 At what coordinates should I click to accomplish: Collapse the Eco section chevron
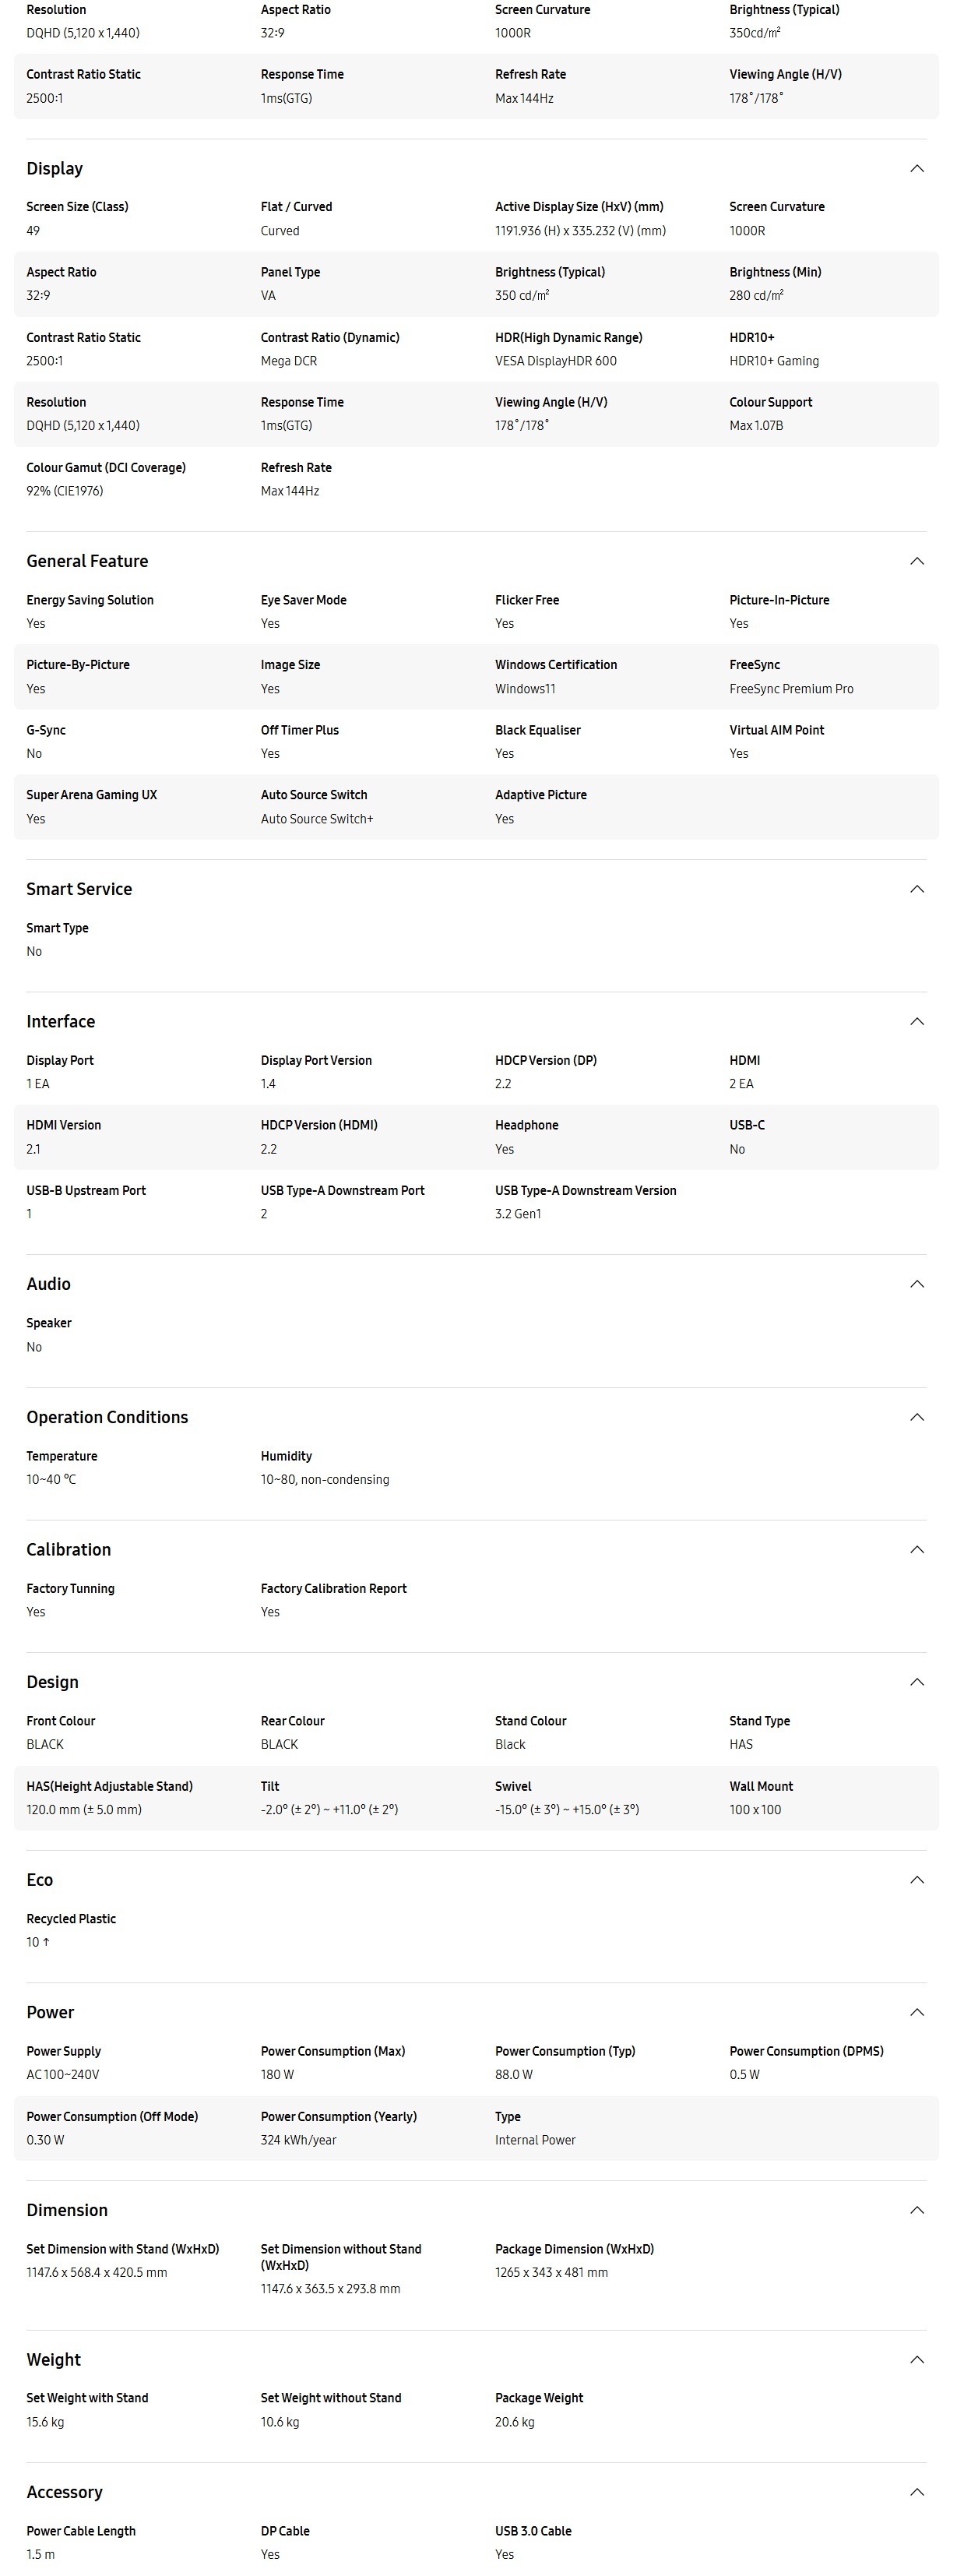(916, 1880)
